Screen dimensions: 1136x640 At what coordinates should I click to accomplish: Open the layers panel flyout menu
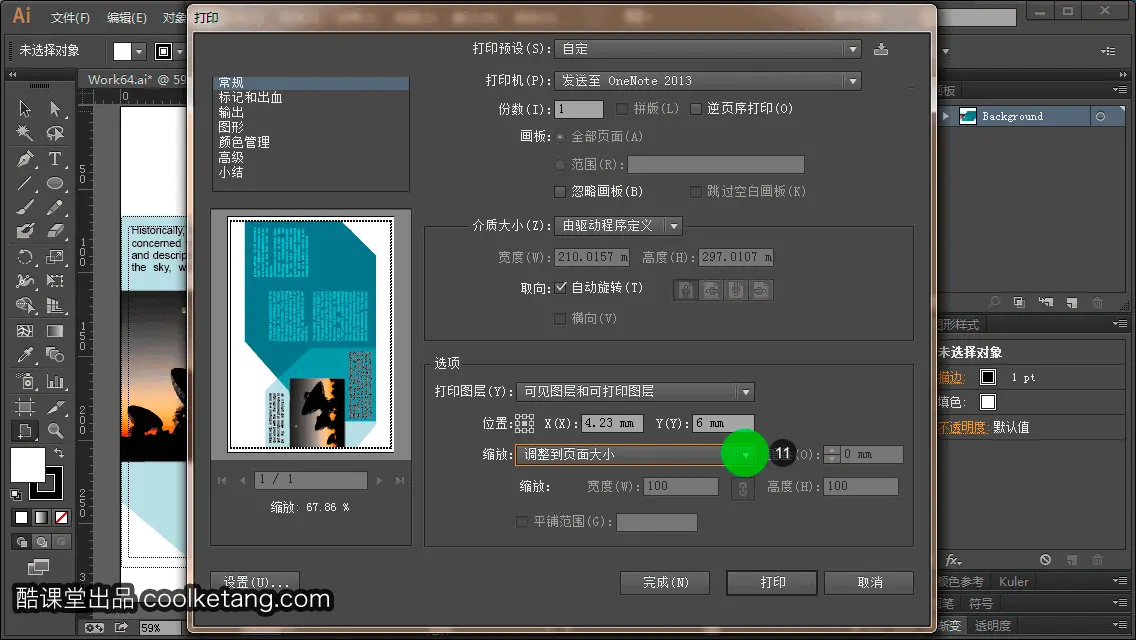[x=1120, y=90]
